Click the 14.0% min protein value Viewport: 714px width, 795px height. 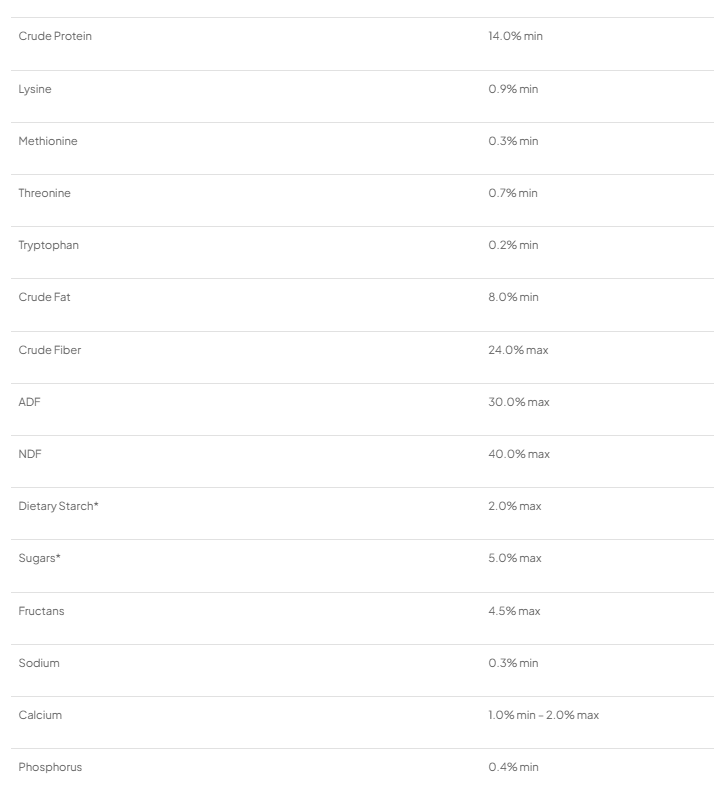point(515,37)
